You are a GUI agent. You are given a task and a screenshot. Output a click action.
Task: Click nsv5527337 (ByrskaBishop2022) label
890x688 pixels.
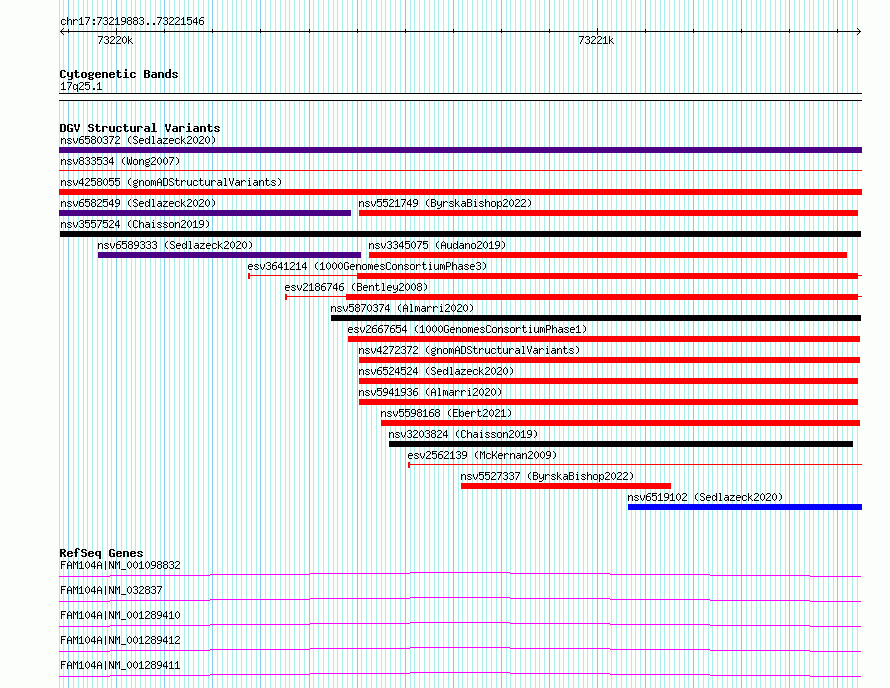[x=547, y=476]
